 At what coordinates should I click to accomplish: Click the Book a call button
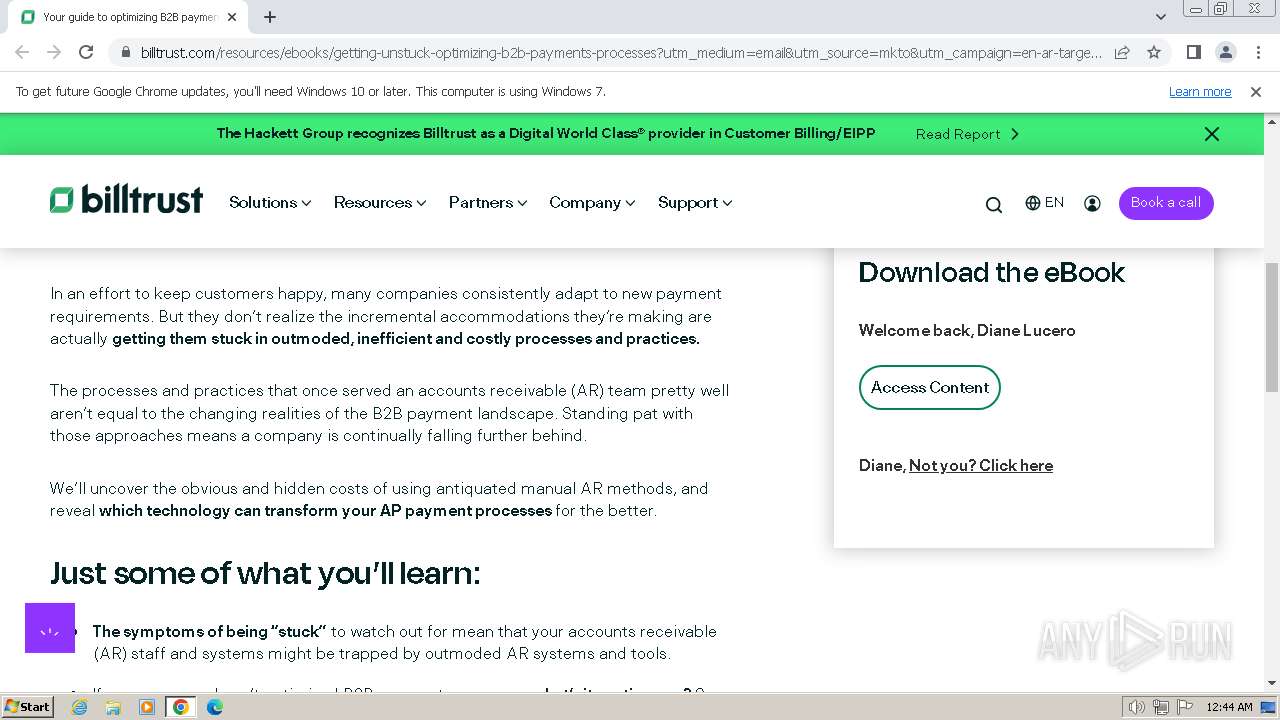[x=1166, y=203]
